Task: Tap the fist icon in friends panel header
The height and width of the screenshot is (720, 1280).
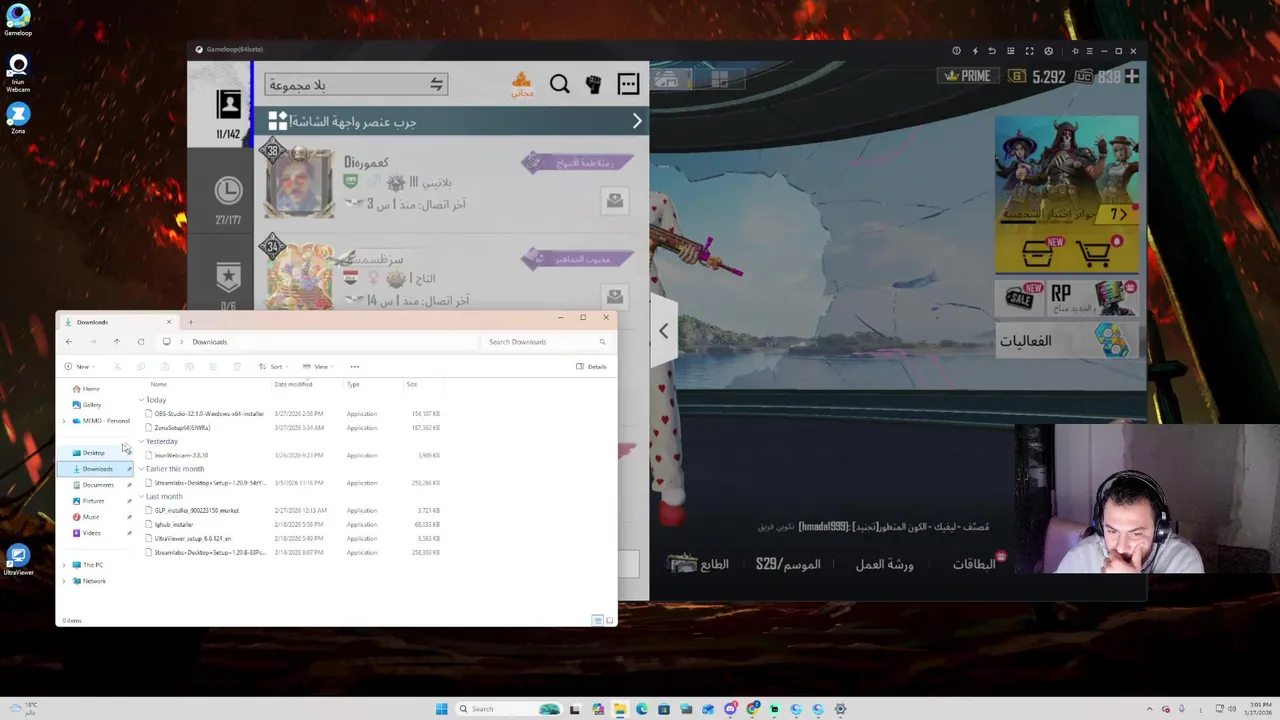Action: tap(594, 85)
